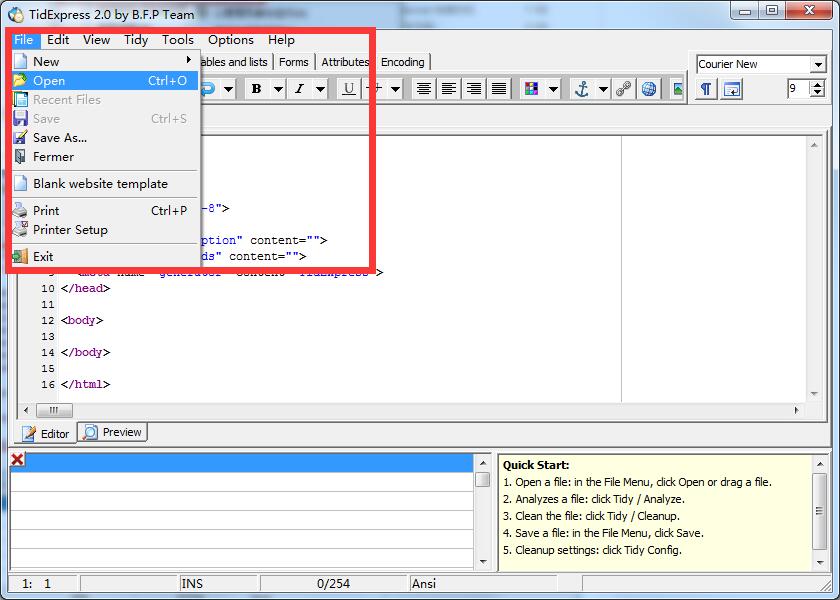The image size is (840, 600).
Task: Expand the bold button dropdown arrow
Action: point(278,88)
